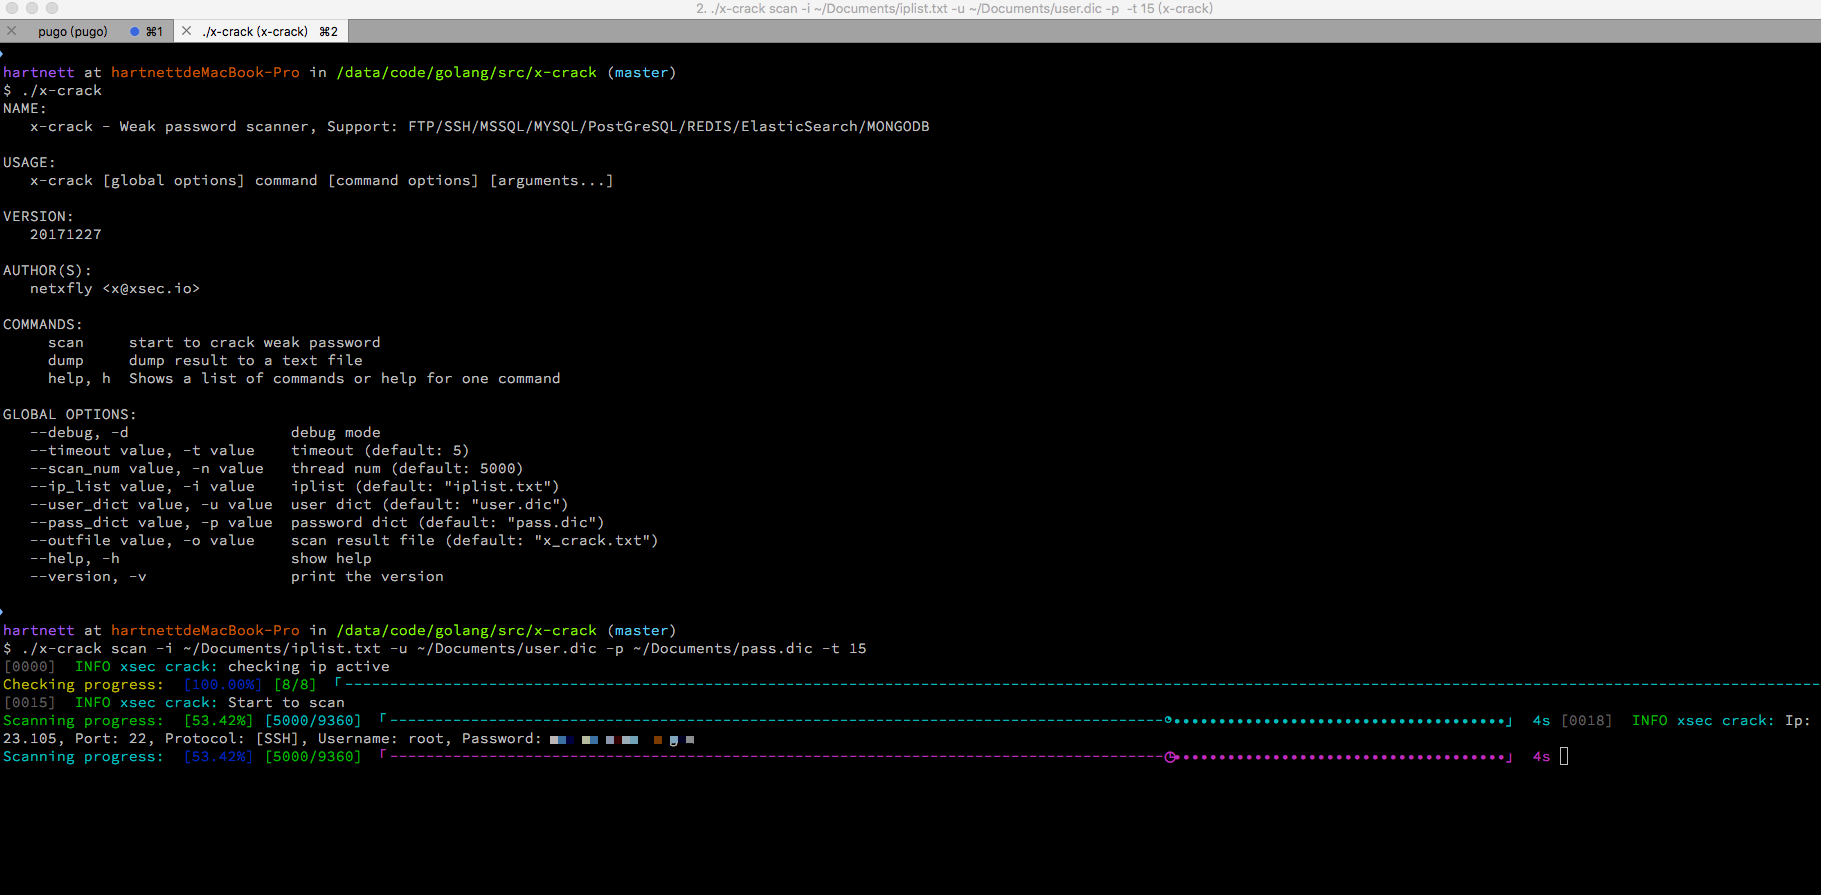Click the '--user_dict value, -u value' option
The width and height of the screenshot is (1821, 895).
tap(151, 504)
